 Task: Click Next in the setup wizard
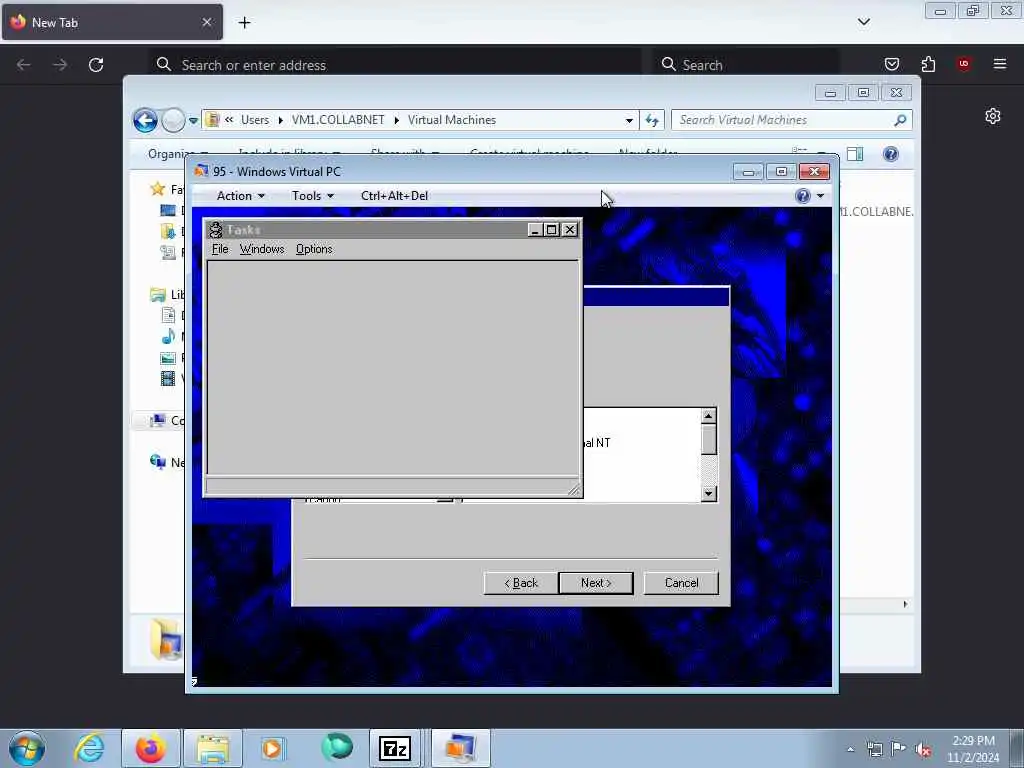pyautogui.click(x=596, y=583)
